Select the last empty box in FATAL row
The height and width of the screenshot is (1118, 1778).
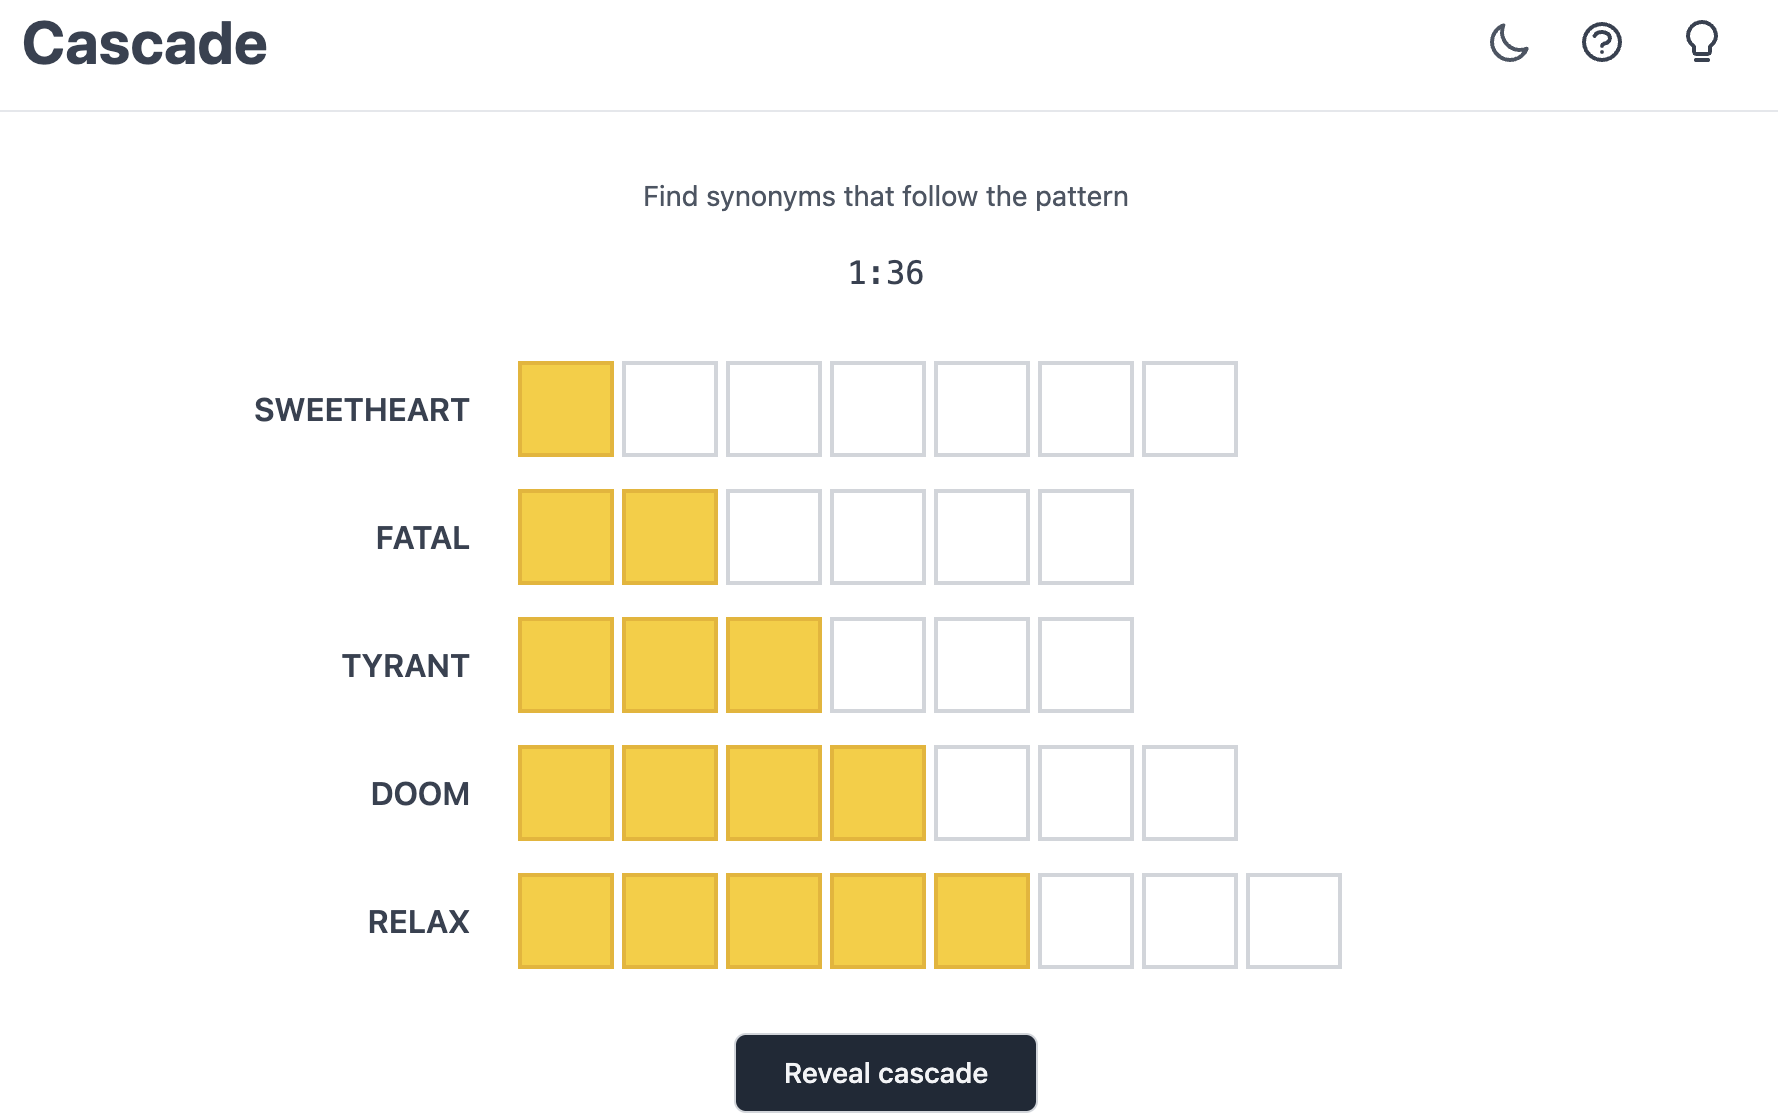(x=1086, y=537)
